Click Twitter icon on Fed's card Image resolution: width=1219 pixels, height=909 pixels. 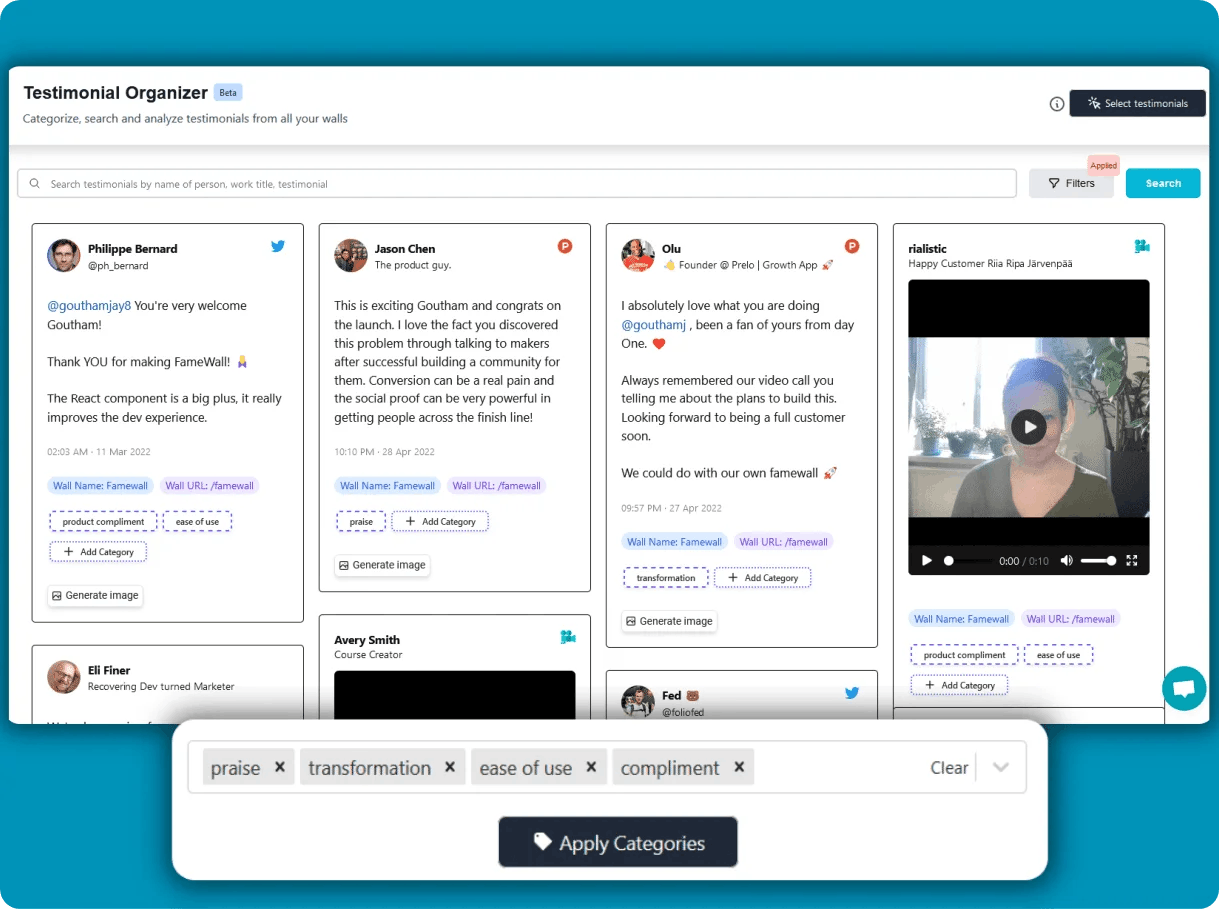click(x=852, y=692)
